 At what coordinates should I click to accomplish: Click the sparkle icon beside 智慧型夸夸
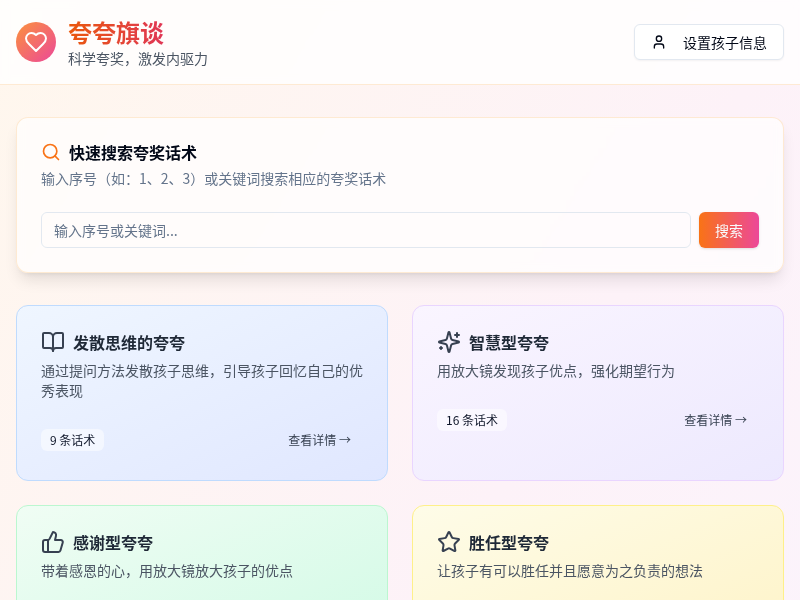click(x=448, y=342)
